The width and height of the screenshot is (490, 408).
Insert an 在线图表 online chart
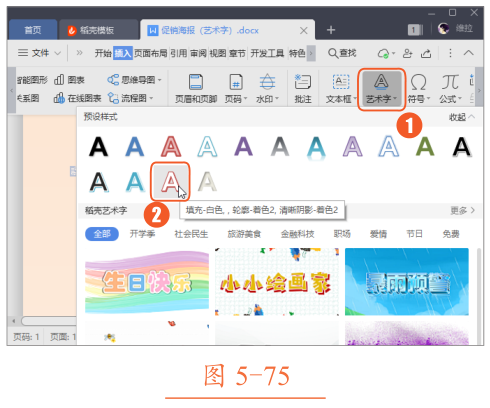(77, 98)
